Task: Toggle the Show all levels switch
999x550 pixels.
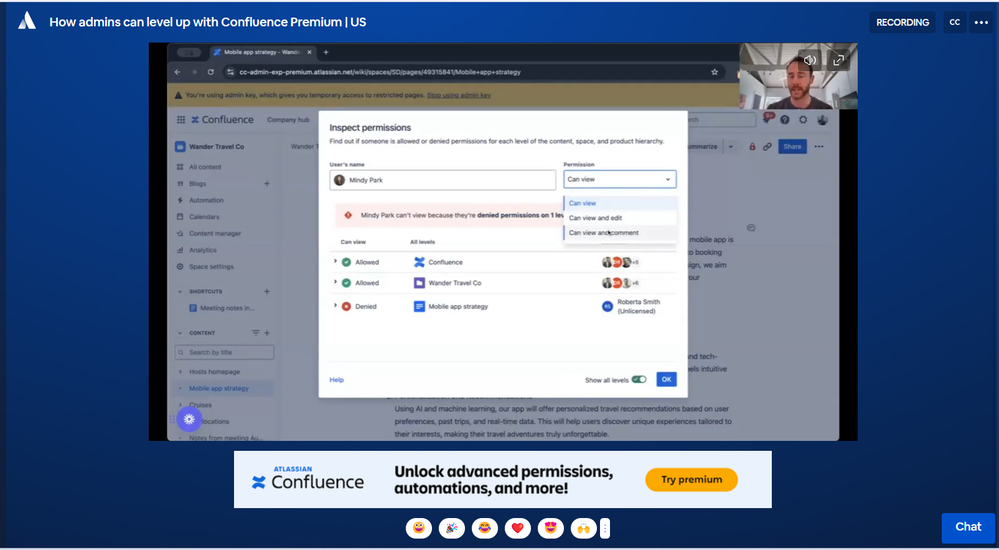Action: tap(639, 380)
